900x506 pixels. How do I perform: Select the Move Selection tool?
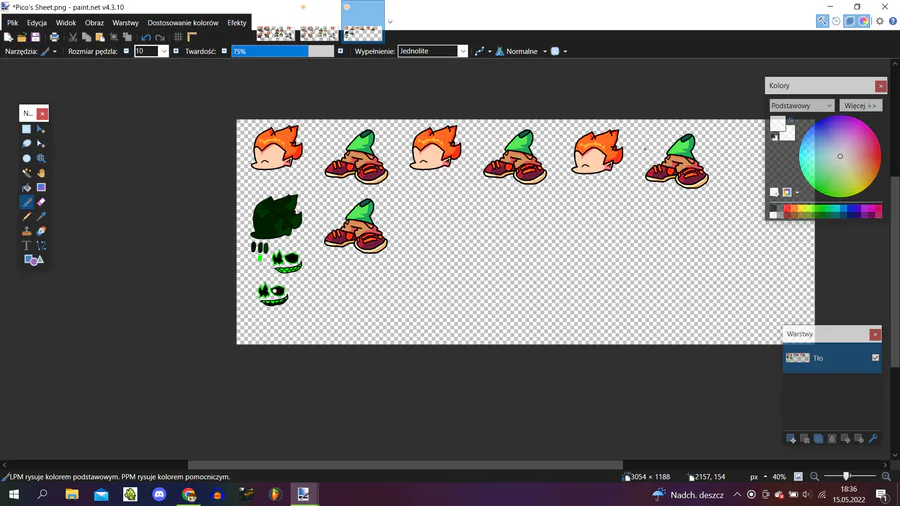point(41,143)
